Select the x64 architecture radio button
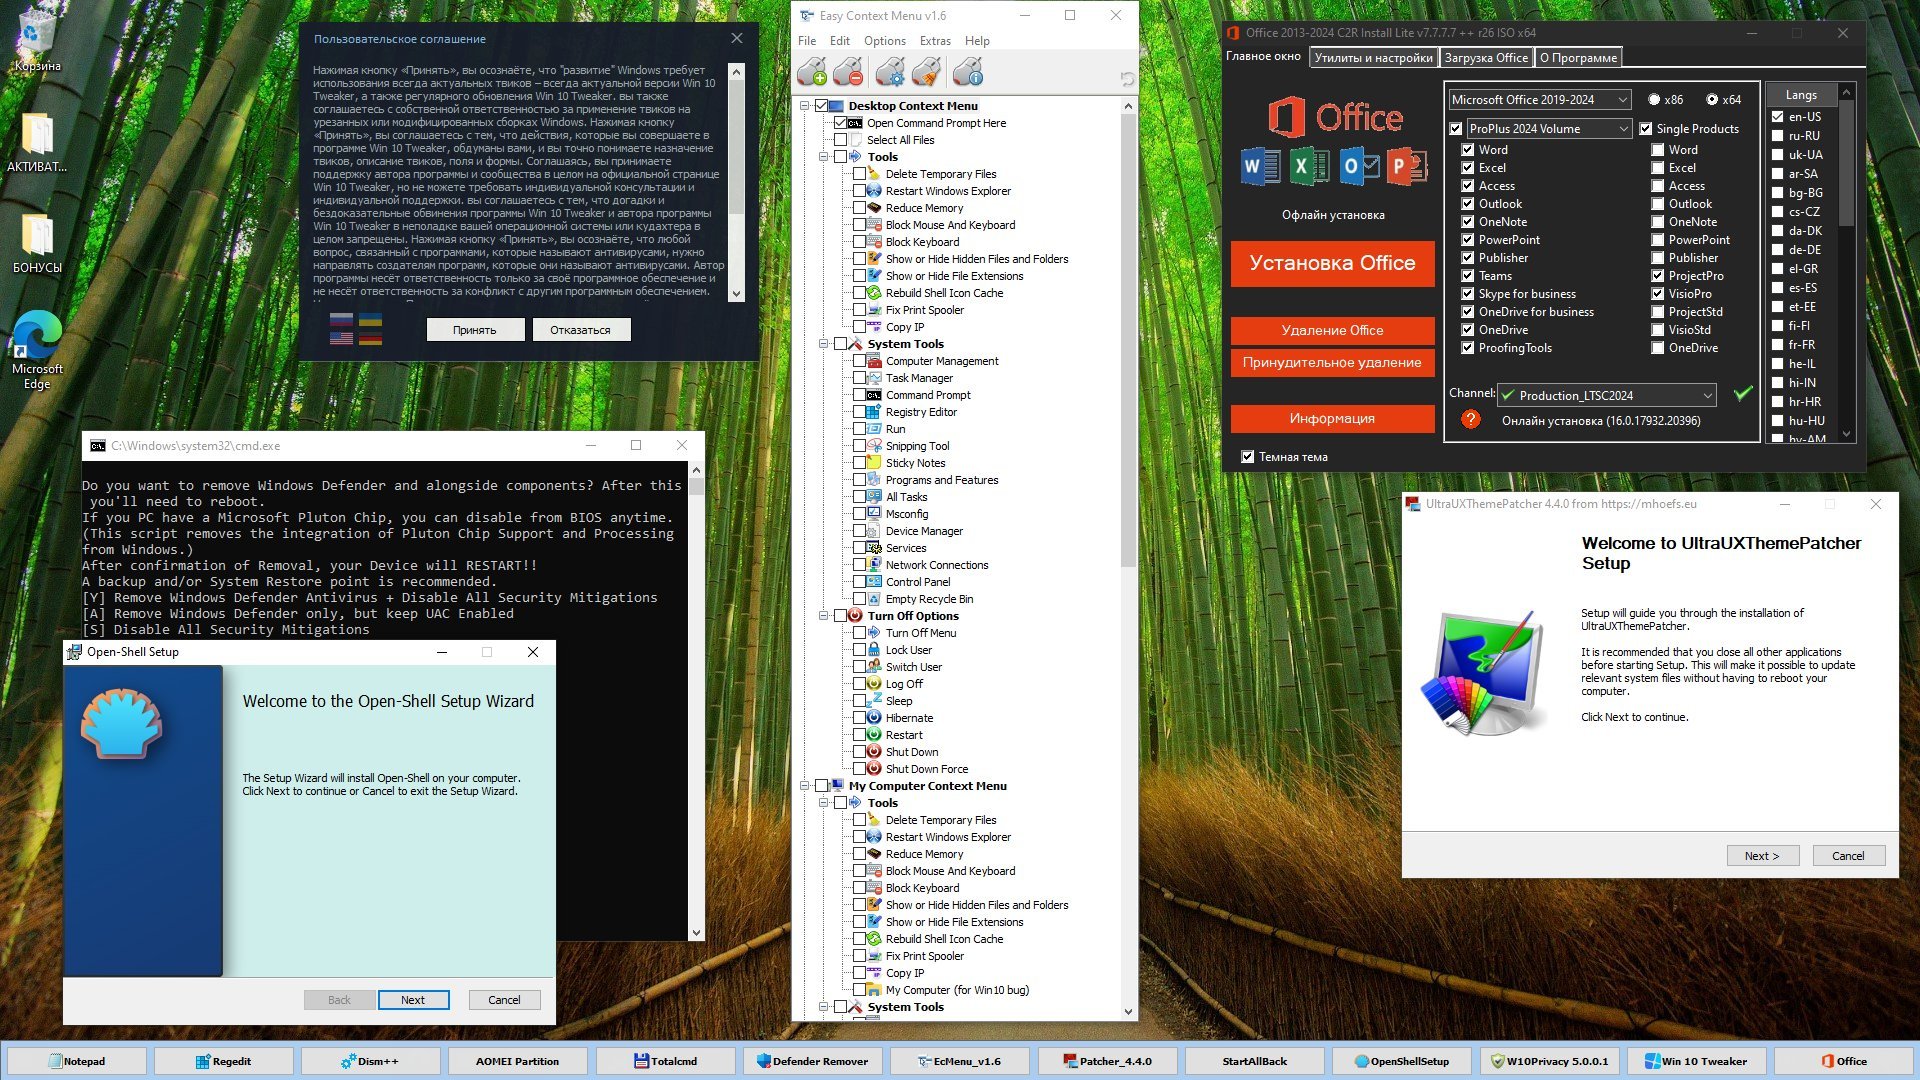Screen dimensions: 1920x1080 click(1712, 100)
